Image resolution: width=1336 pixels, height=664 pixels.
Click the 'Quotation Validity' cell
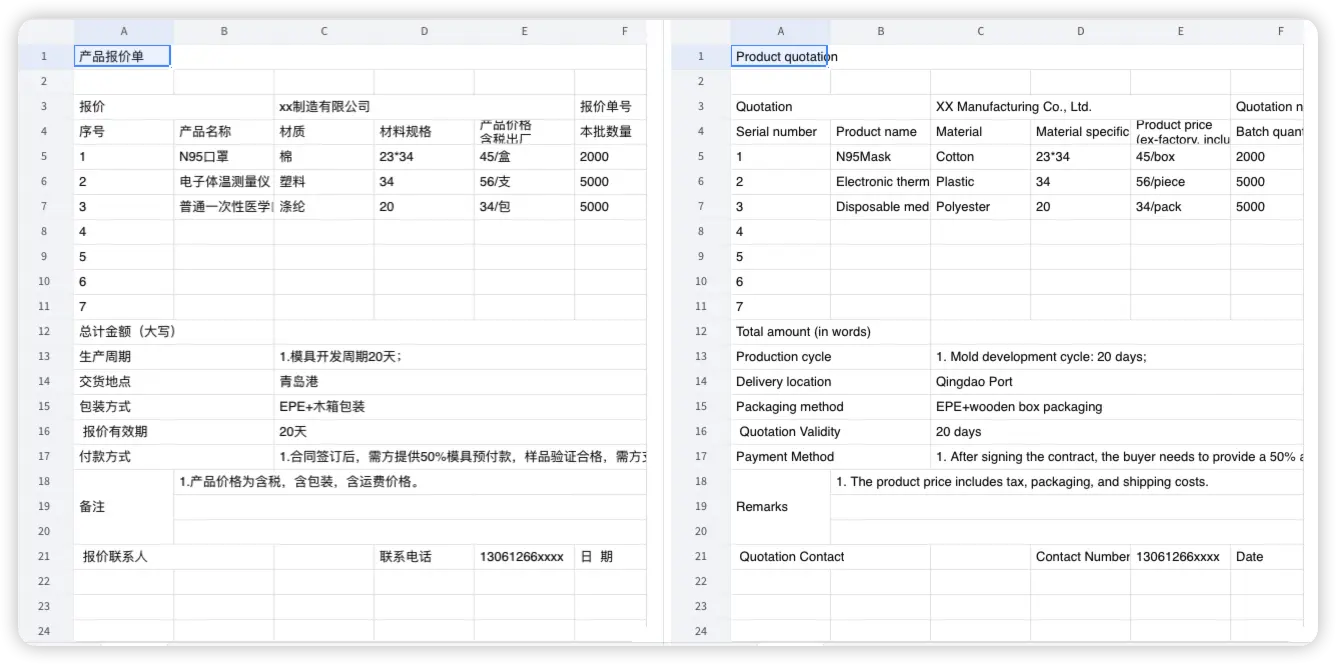(x=830, y=431)
